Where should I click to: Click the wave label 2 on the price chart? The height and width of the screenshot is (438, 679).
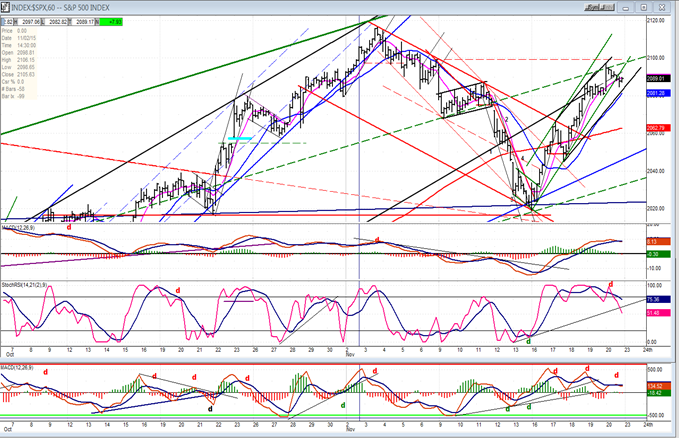[506, 120]
